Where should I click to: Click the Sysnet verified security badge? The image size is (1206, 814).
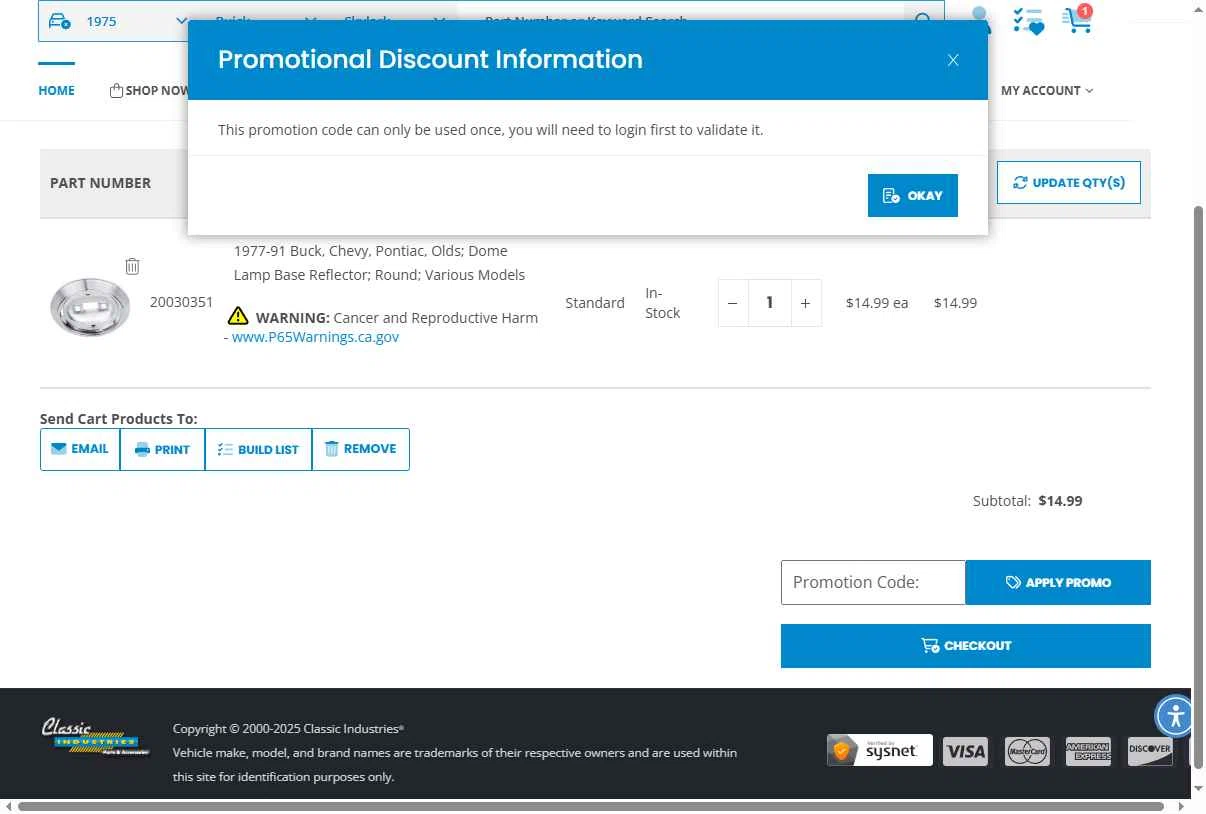pyautogui.click(x=879, y=750)
